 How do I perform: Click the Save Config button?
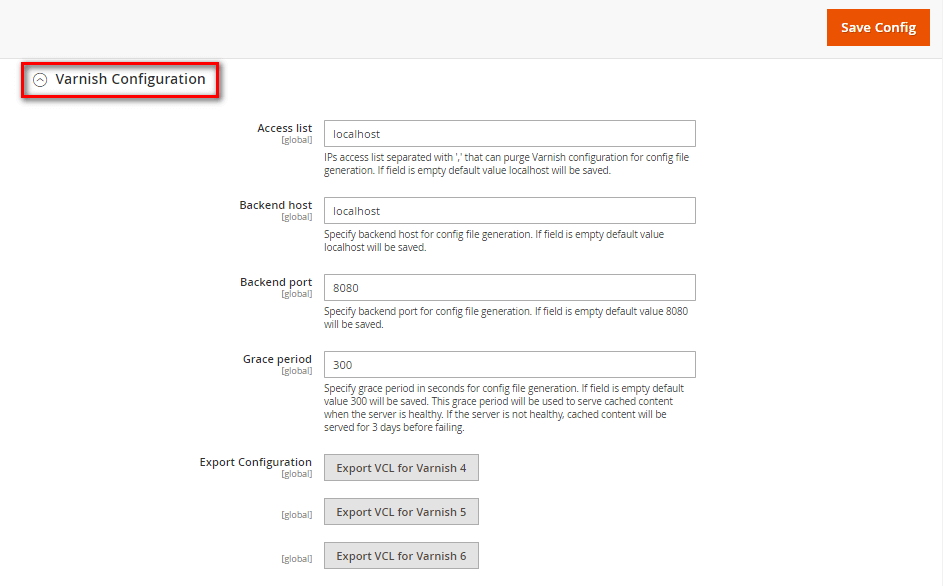[x=878, y=28]
